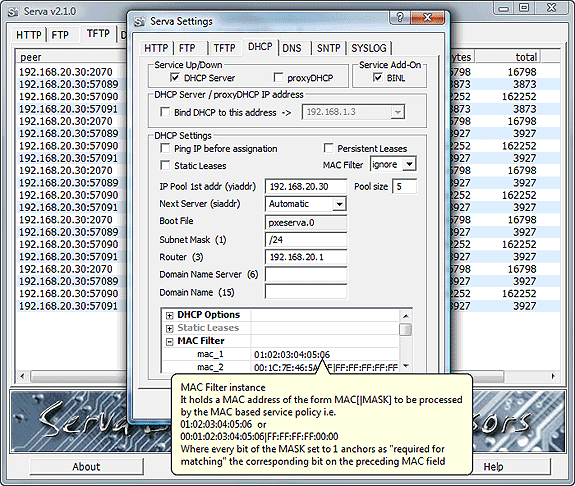Expand the Static Leases plus icon
Viewport: 575px width, 486px height.
(169, 328)
